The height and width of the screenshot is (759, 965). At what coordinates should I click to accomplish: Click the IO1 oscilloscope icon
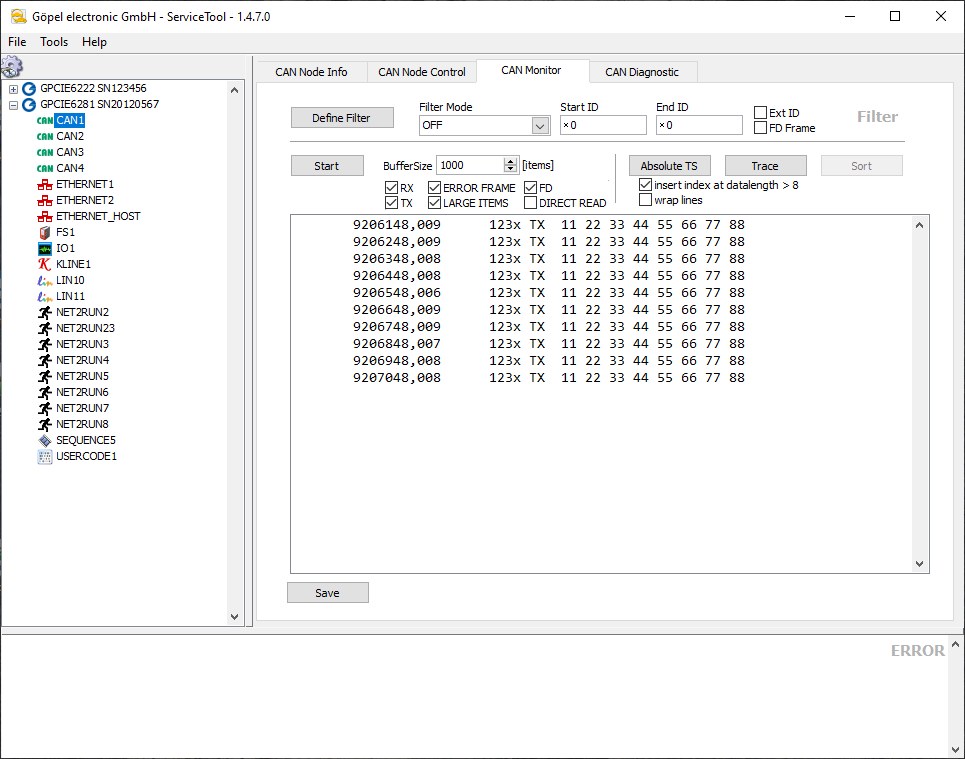coord(45,249)
